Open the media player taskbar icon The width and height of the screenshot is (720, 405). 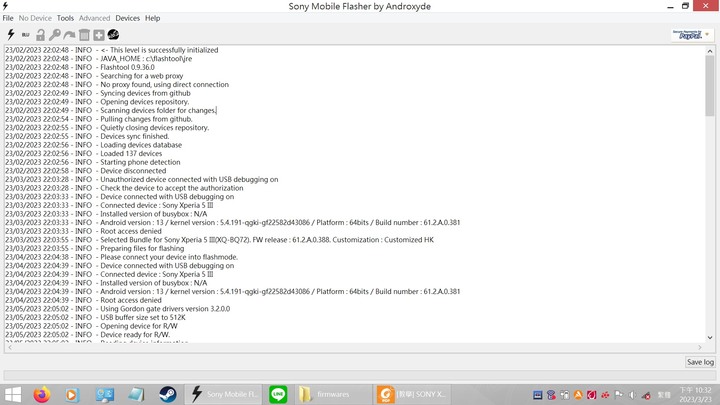[72, 394]
